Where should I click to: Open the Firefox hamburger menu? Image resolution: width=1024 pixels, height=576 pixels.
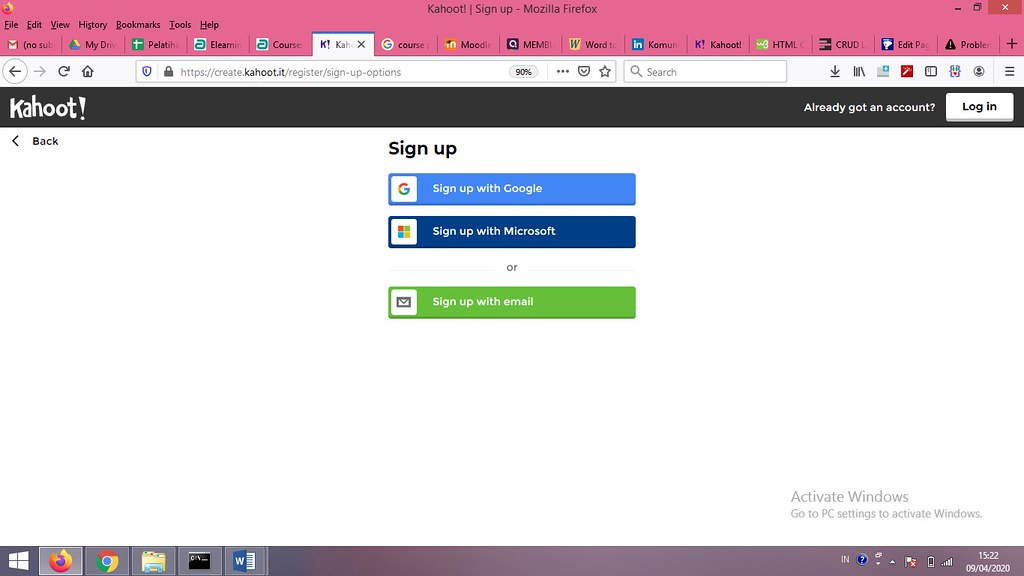point(1009,72)
